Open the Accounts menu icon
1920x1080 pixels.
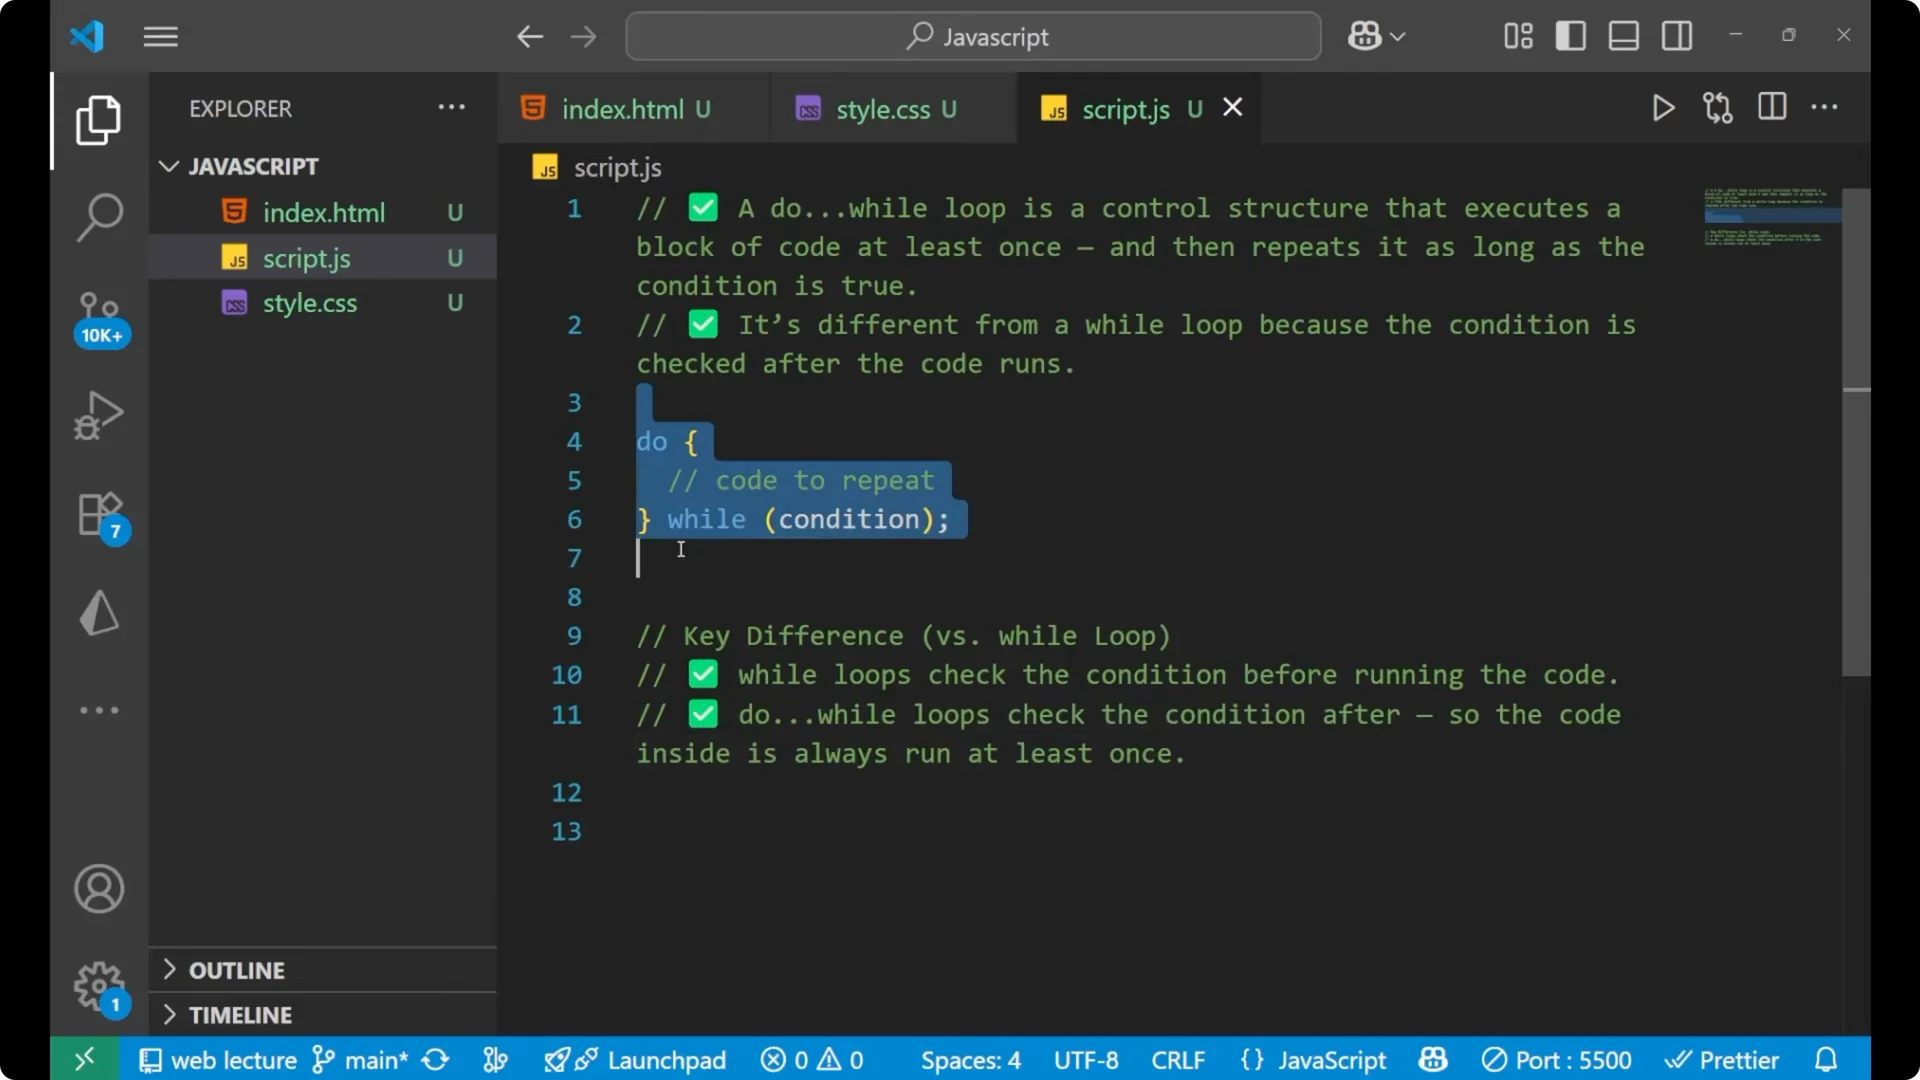(98, 889)
